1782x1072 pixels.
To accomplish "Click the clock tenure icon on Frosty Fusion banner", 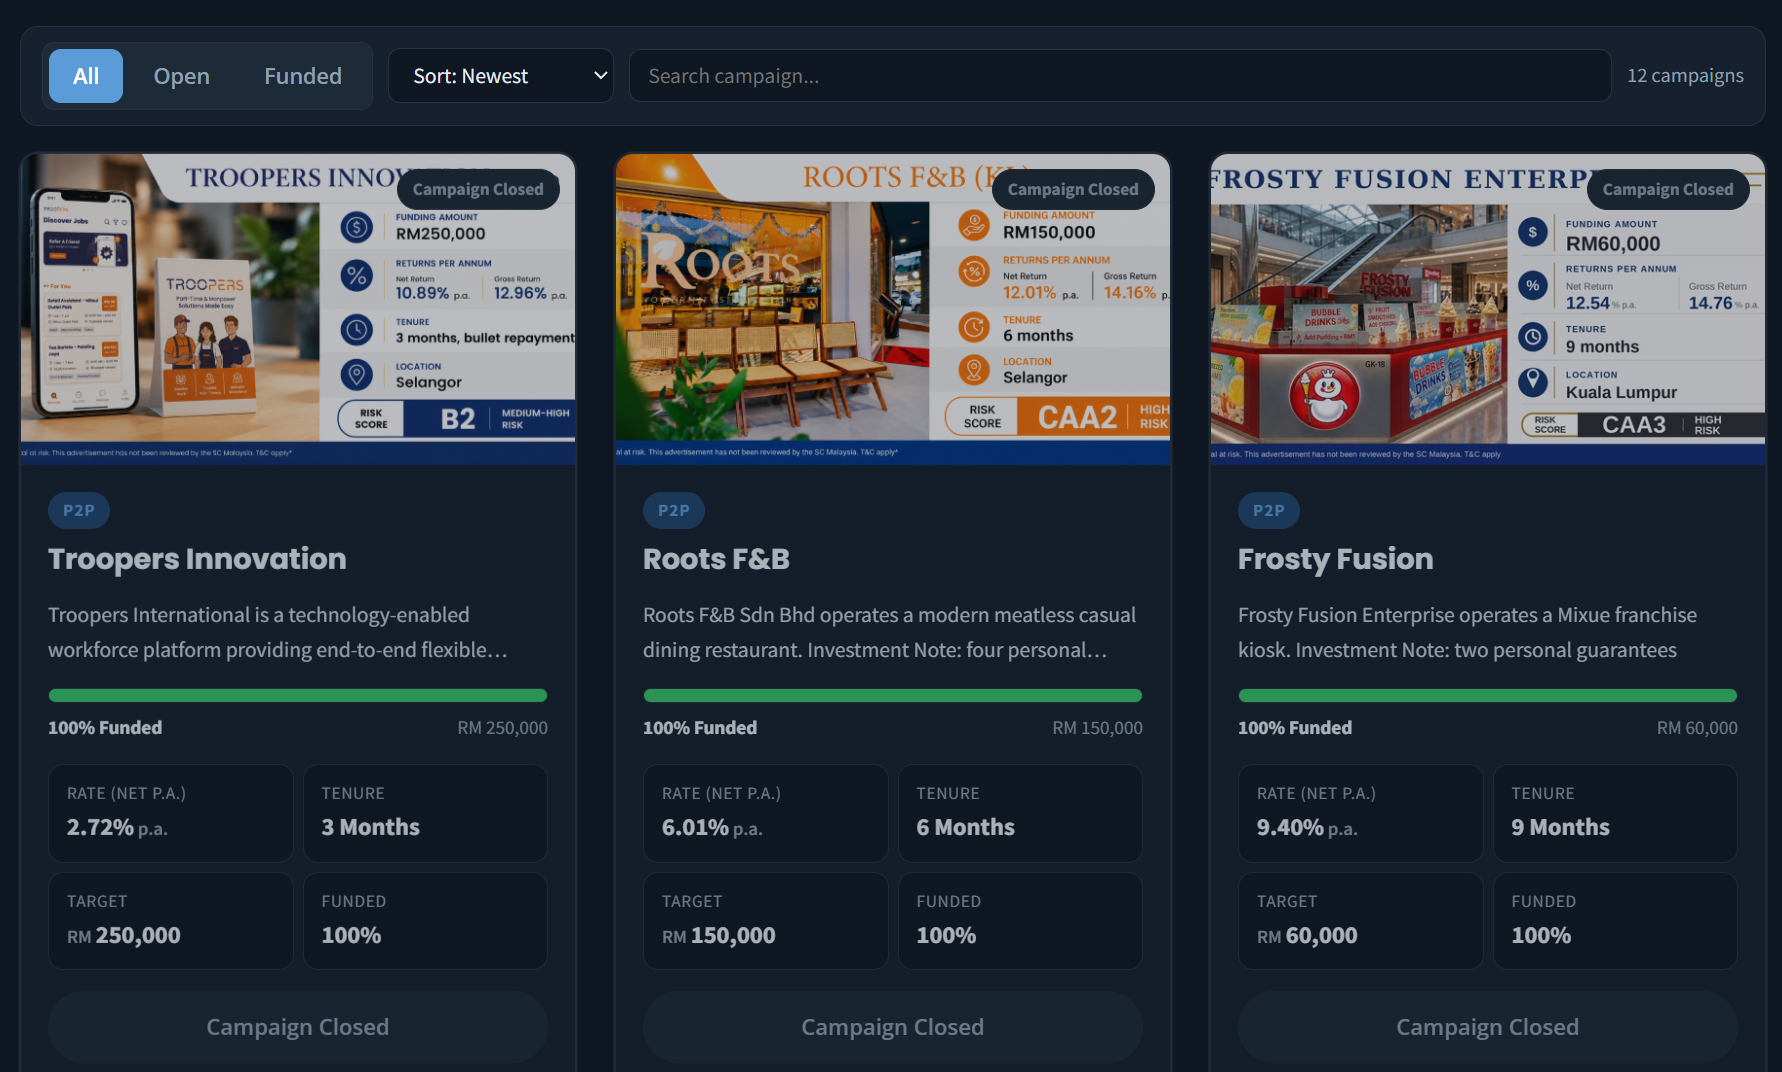I will [1533, 336].
